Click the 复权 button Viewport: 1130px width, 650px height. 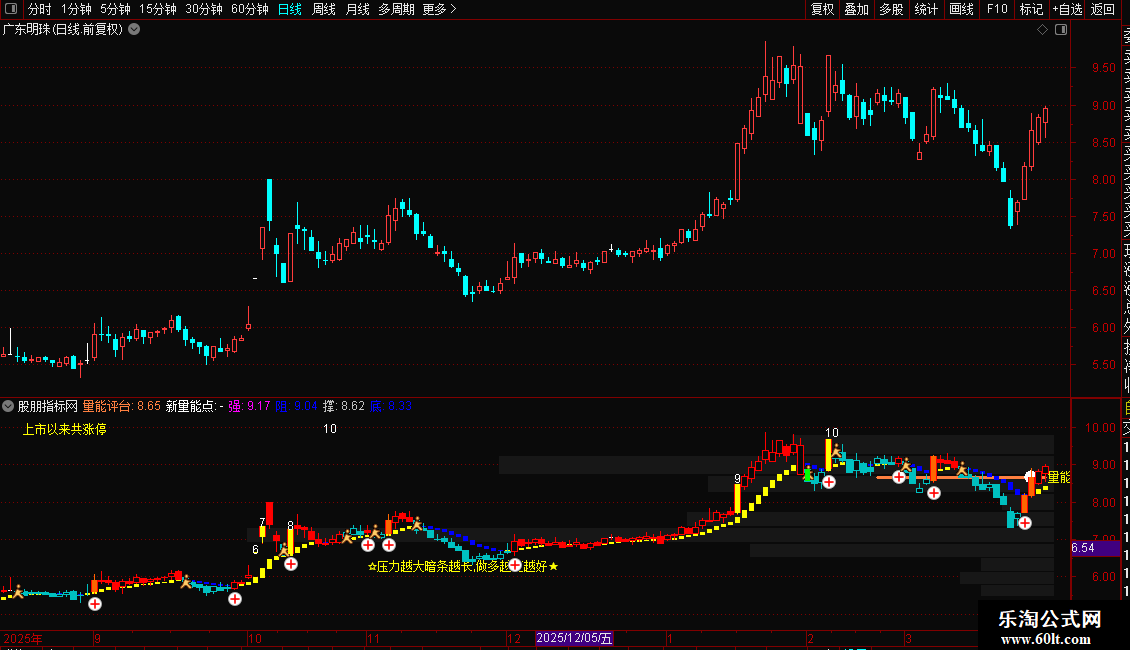822,9
